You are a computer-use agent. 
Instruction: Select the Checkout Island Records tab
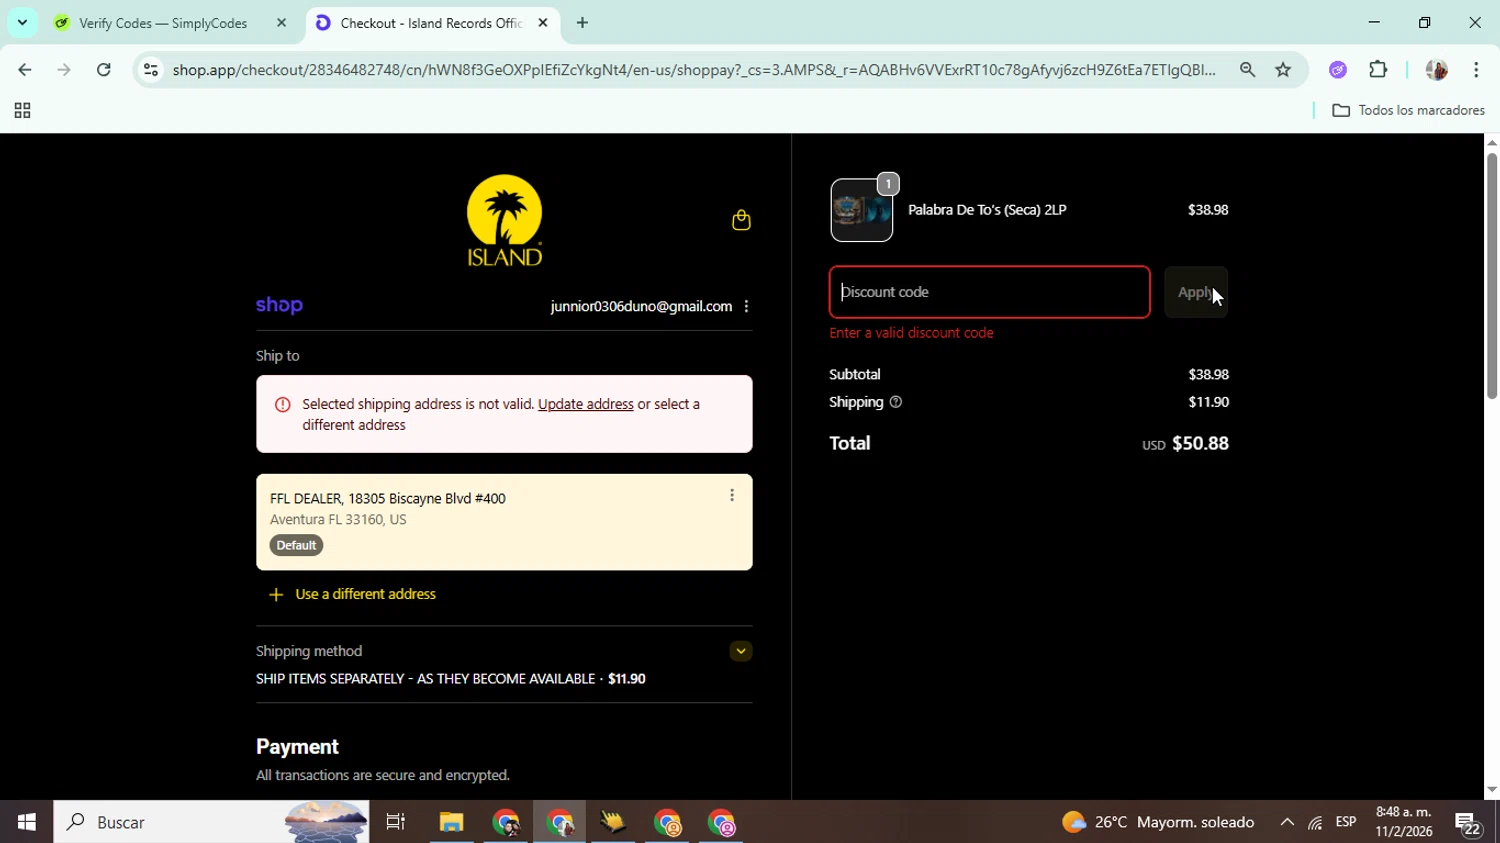[431, 23]
